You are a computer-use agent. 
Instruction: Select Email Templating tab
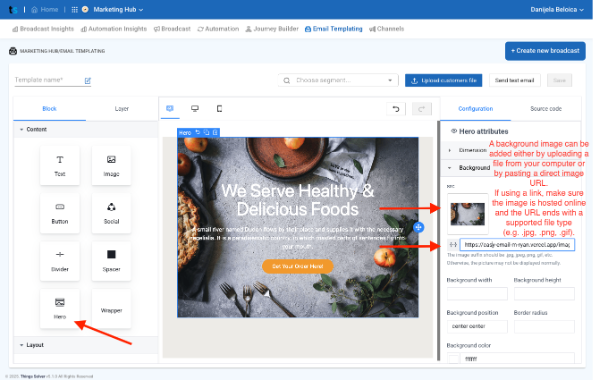pos(334,29)
